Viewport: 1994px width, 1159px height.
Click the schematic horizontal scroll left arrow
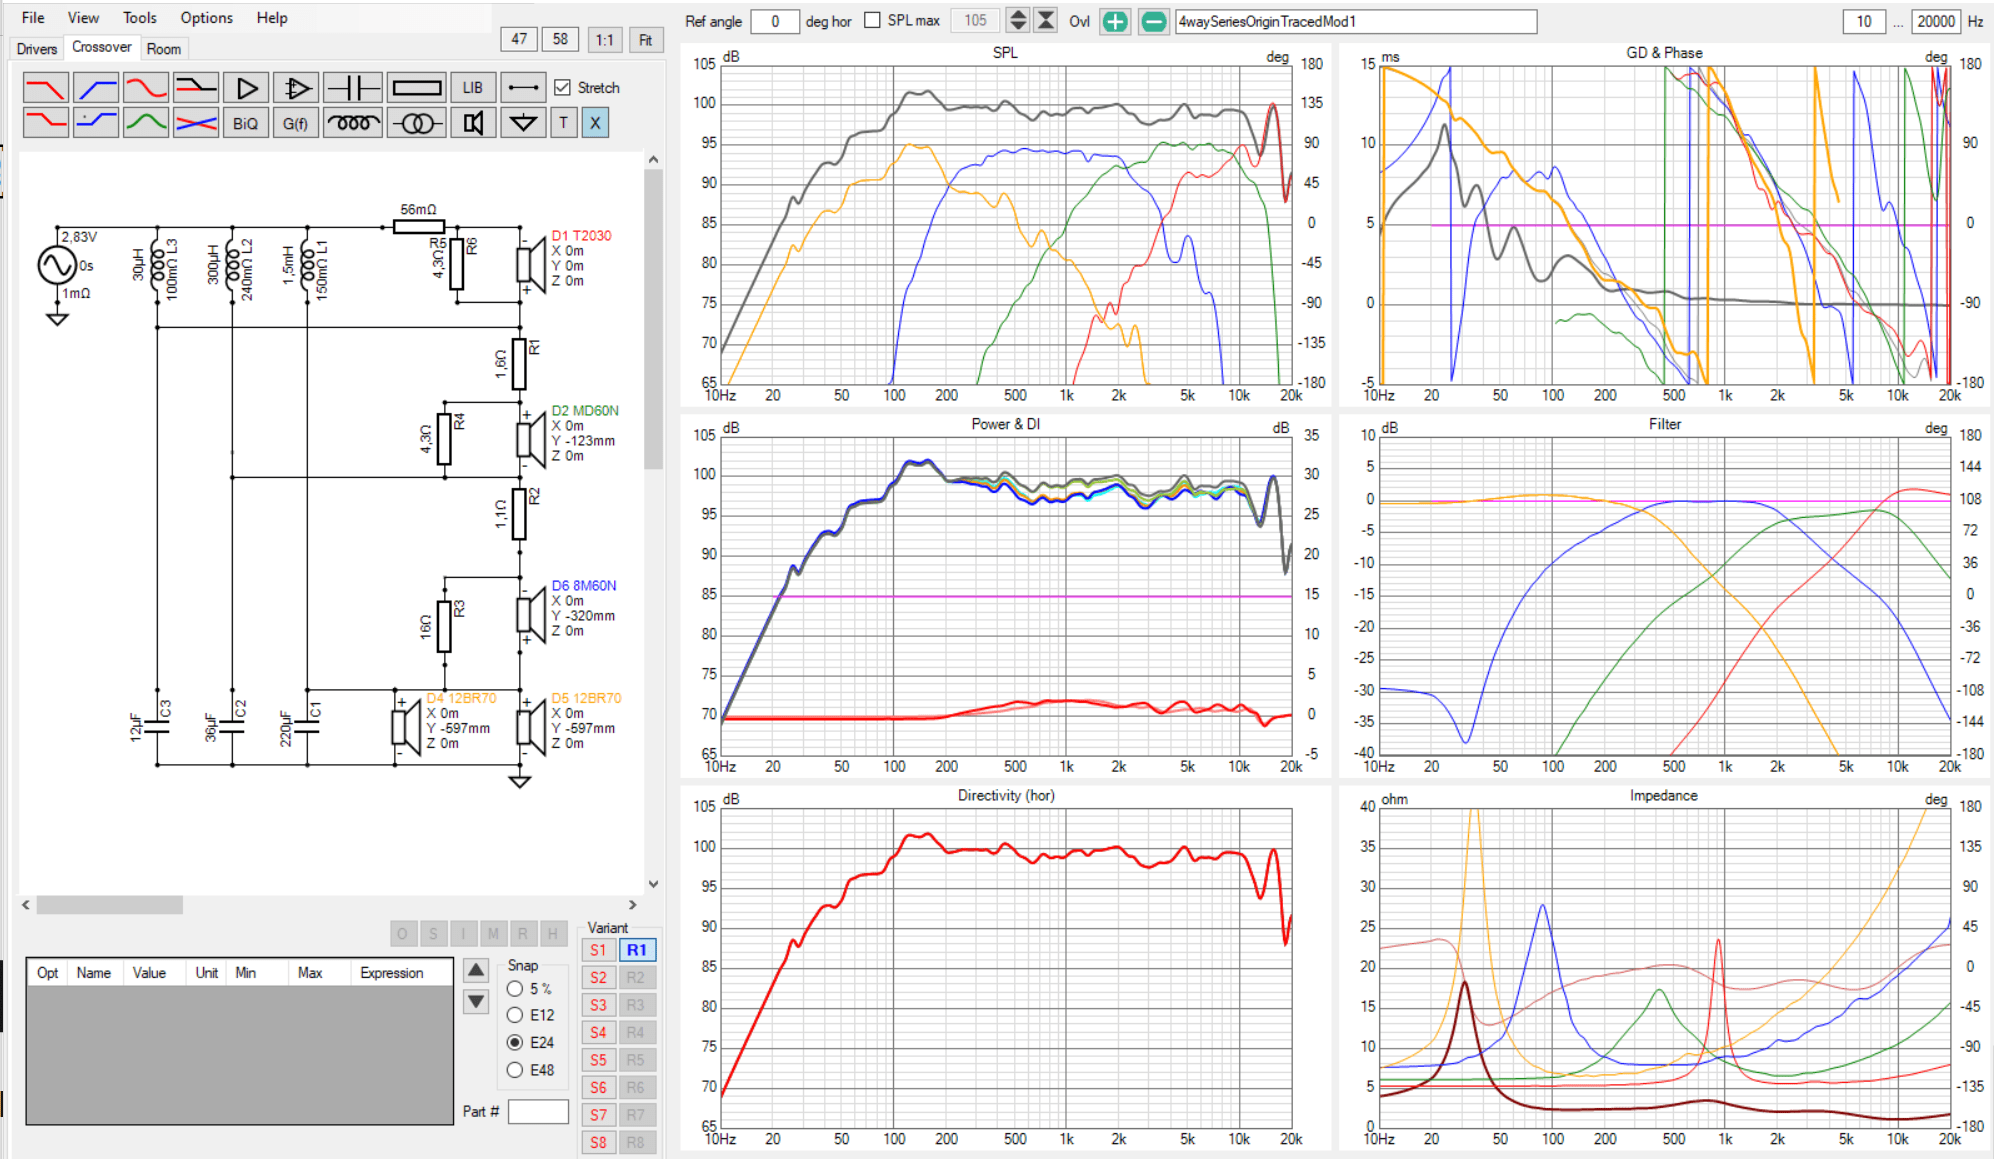26,905
